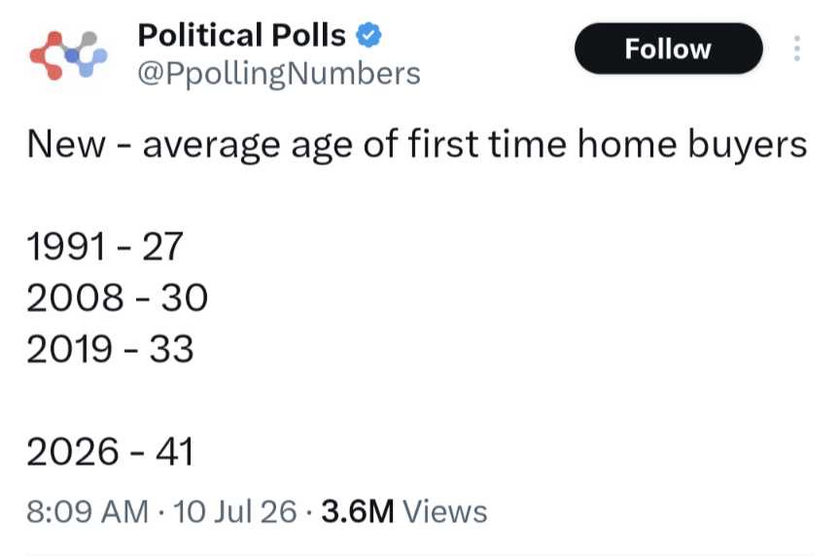Visit the @PpollingNumbers handle link
The width and height of the screenshot is (840, 556).
279,74
